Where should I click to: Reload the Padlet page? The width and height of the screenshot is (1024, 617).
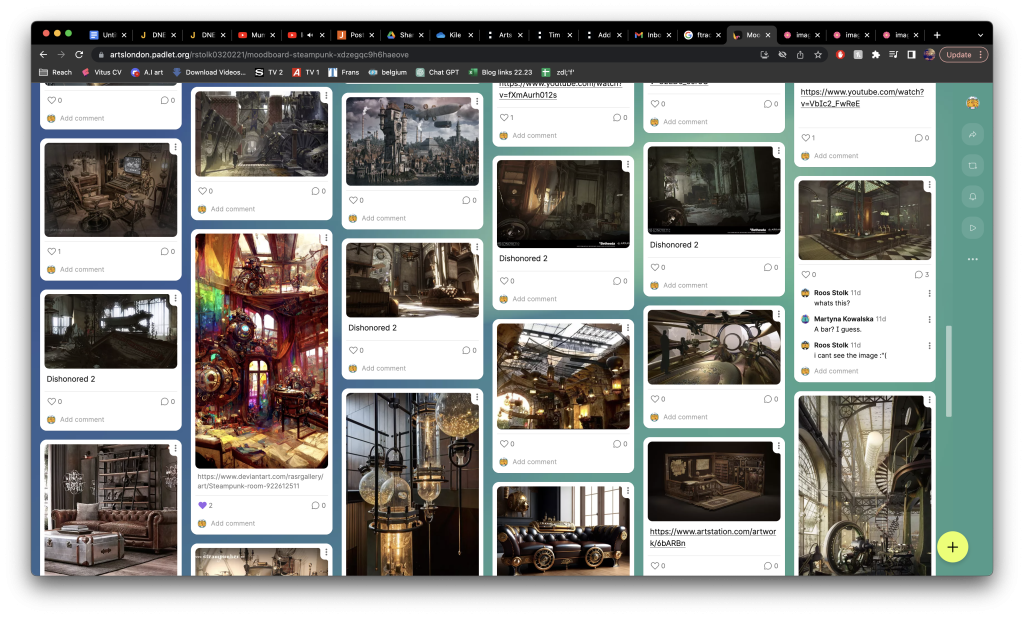(x=79, y=55)
